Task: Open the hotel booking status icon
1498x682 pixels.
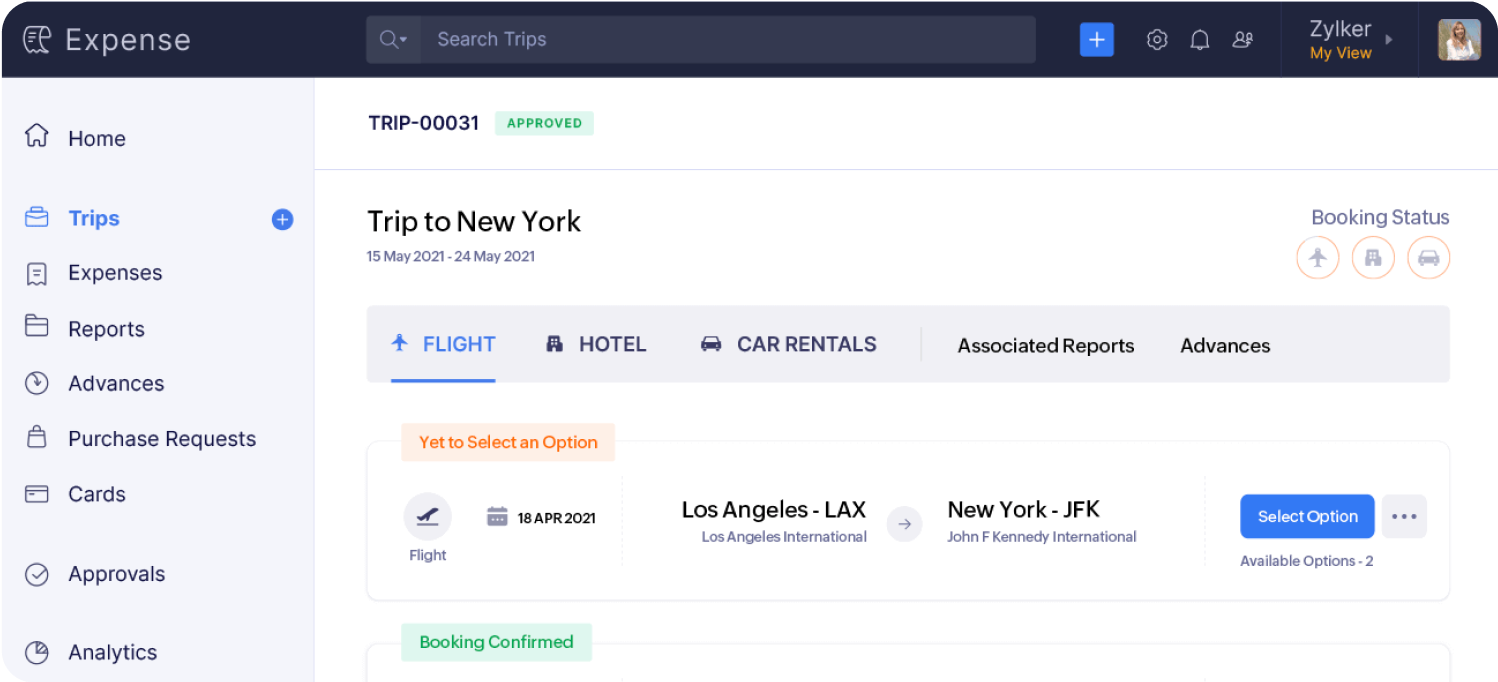Action: [x=1373, y=257]
